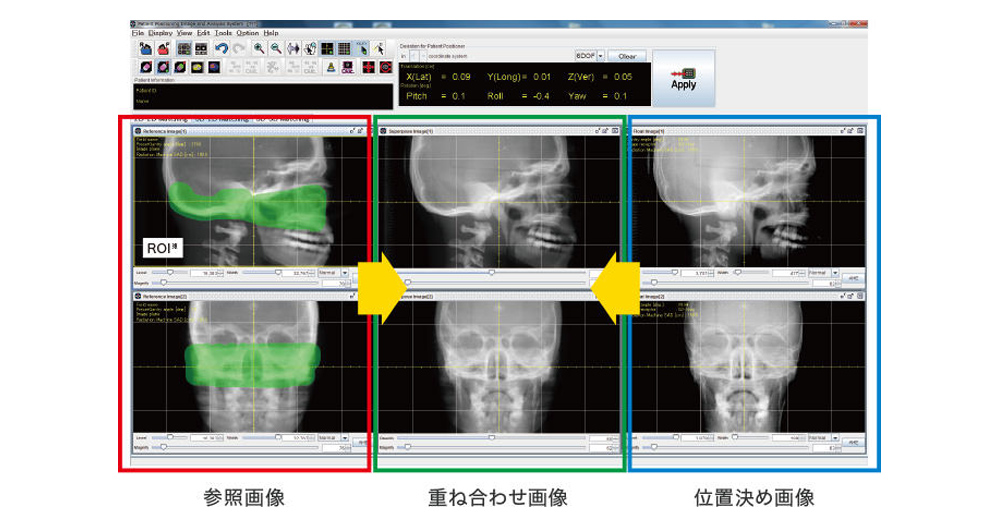This screenshot has width=1000, height=526.
Task: Click the X(Lat) value 0.09
Action: (x=461, y=77)
